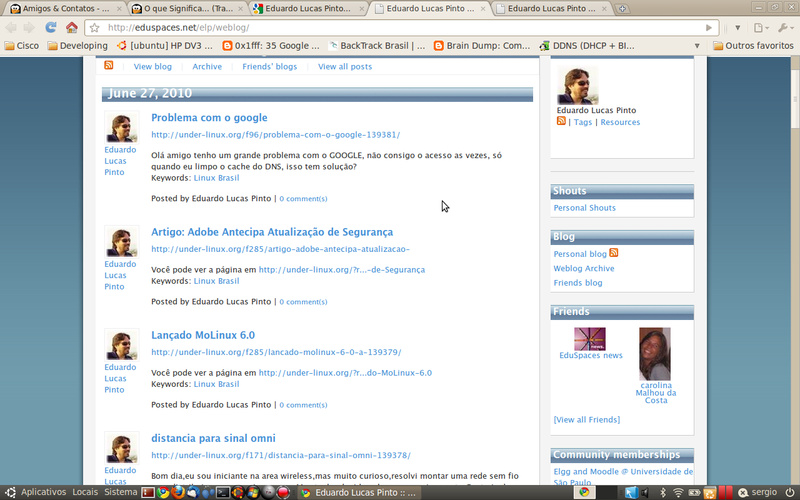
Task: Click the Go arrow in address bar
Action: (709, 28)
